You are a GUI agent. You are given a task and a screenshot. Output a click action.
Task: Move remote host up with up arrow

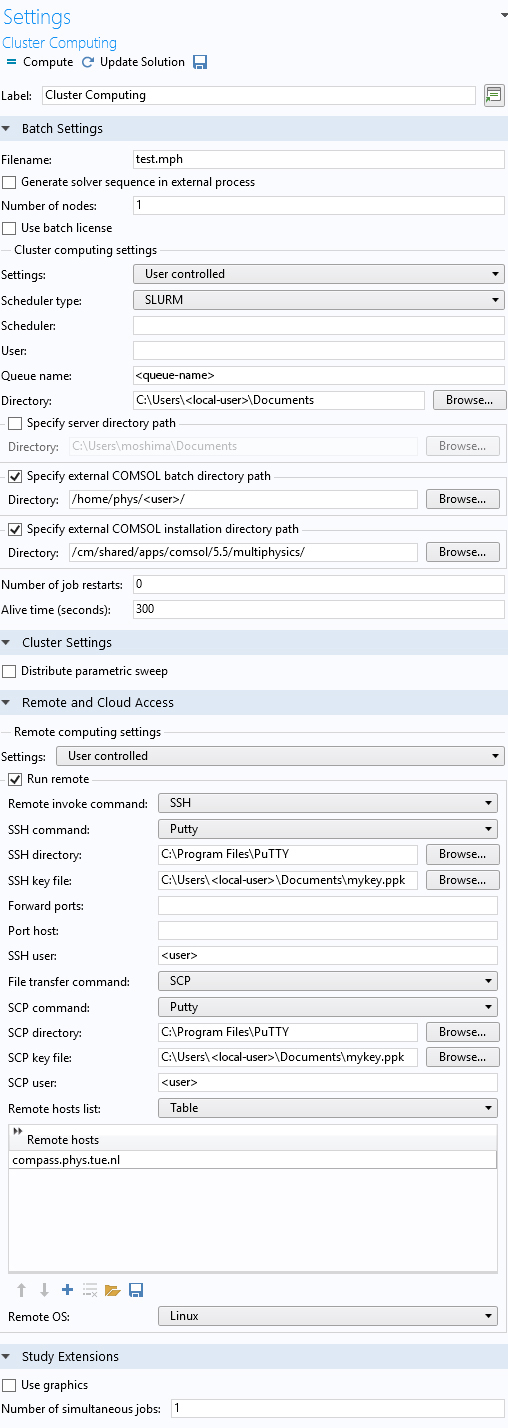point(22,1290)
